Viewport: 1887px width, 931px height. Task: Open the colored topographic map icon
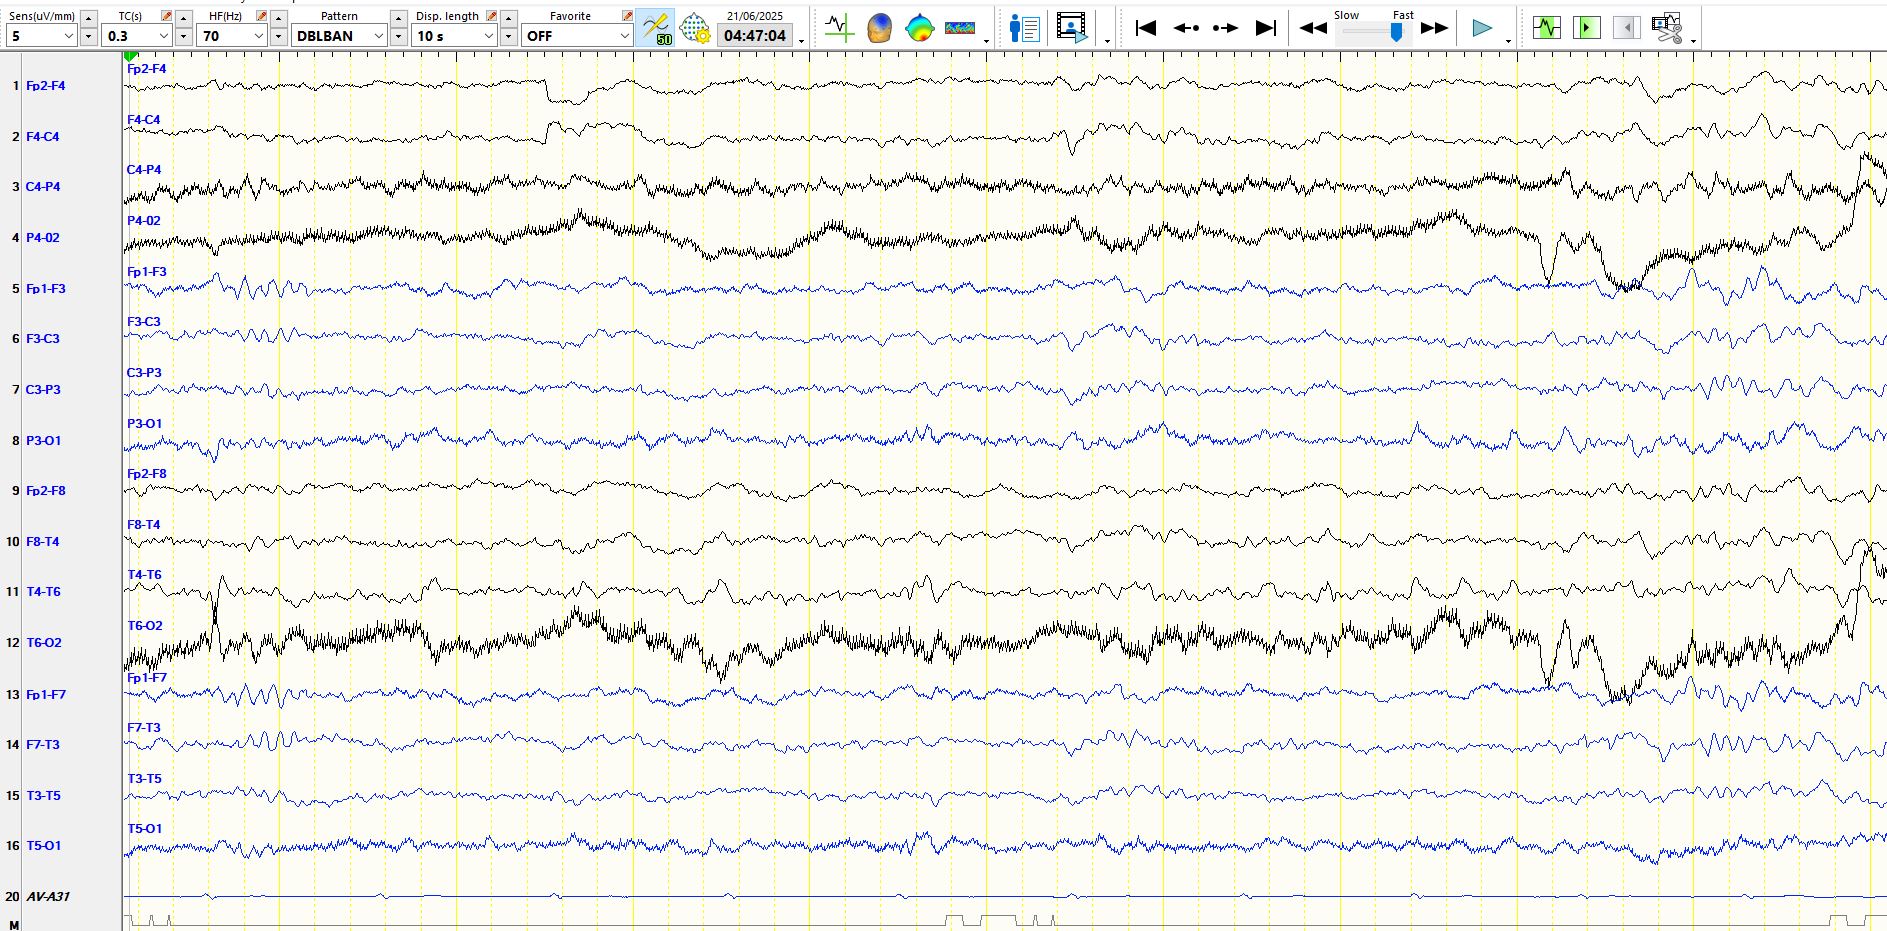coord(919,28)
